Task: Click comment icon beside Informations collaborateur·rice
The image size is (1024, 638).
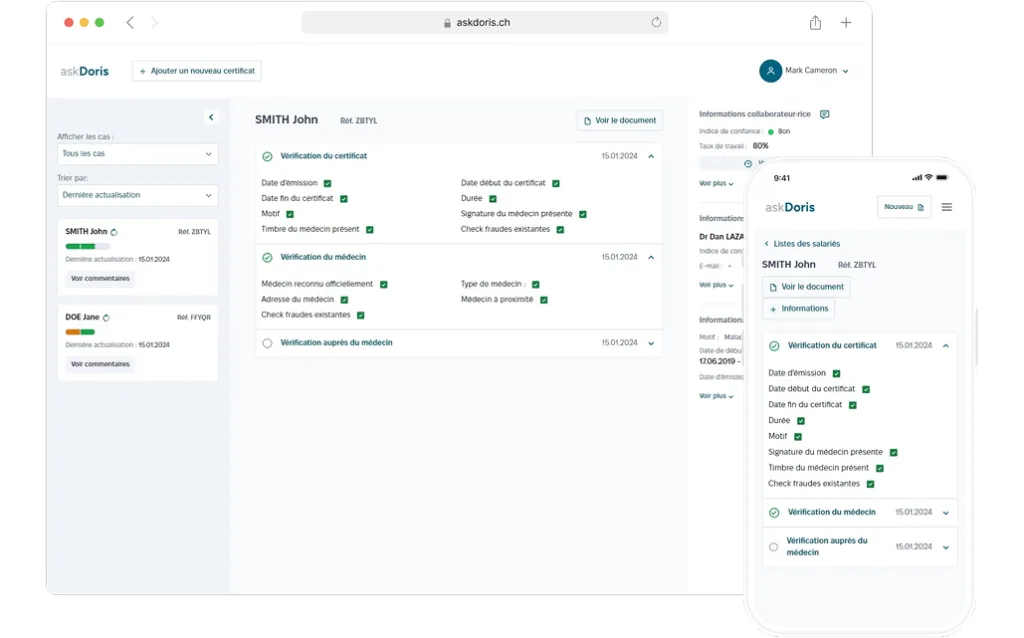Action: (825, 114)
